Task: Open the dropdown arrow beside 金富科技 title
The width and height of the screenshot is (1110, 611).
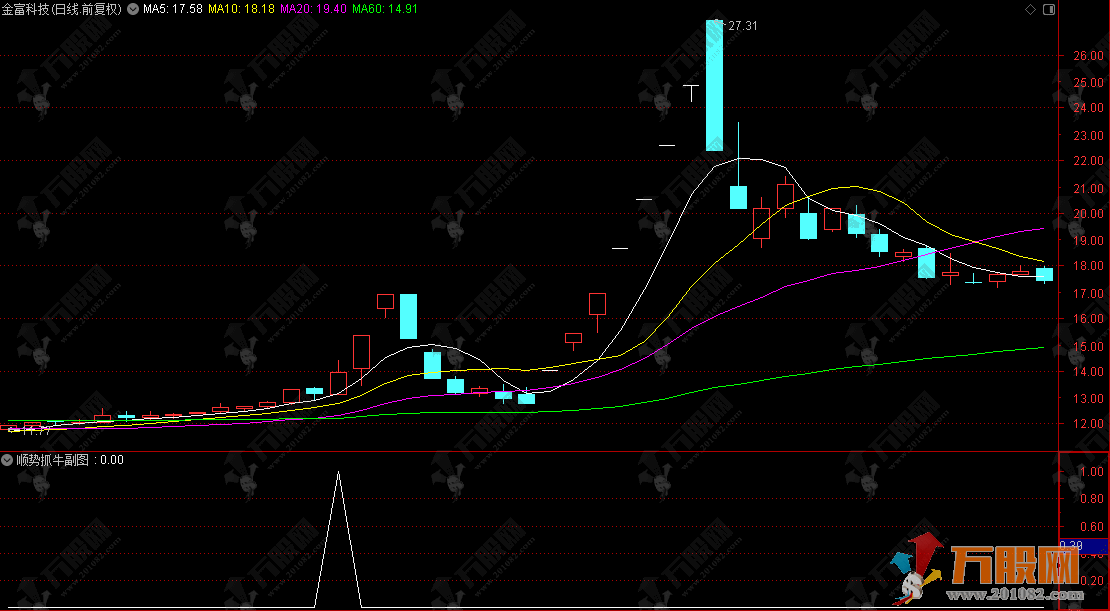Action: point(133,9)
